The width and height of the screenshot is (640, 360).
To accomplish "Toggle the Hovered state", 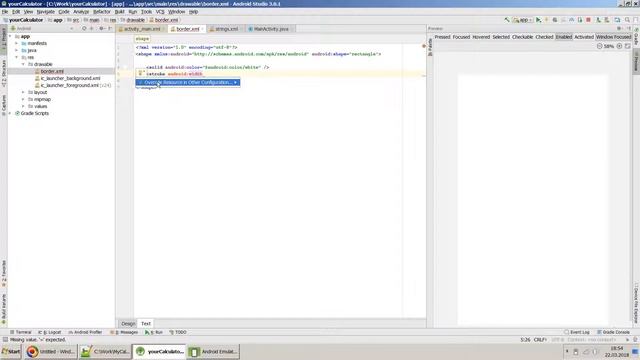I will point(481,37).
